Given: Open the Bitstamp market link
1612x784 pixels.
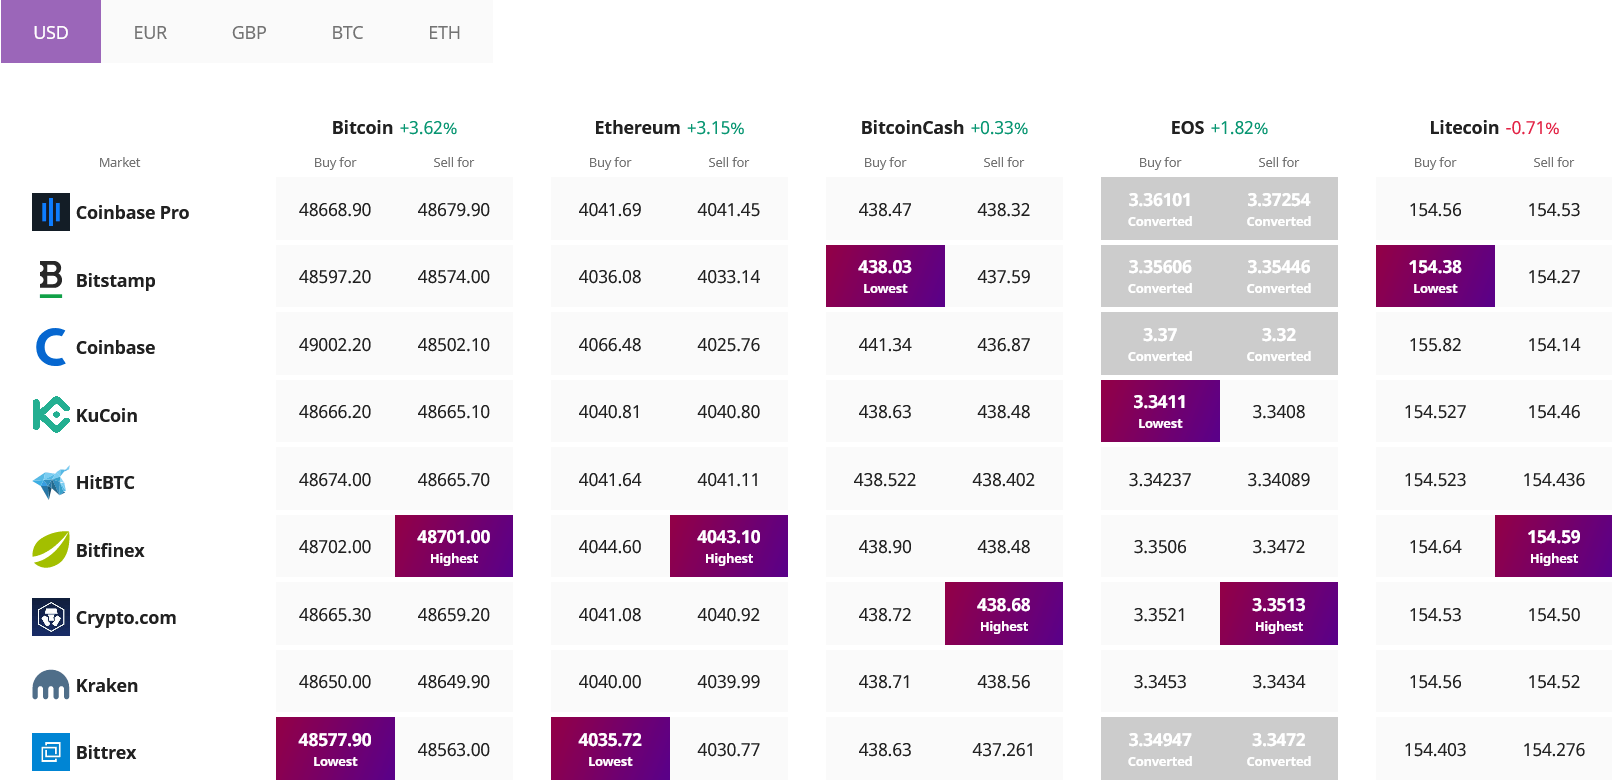Looking at the screenshot, I should tap(116, 280).
